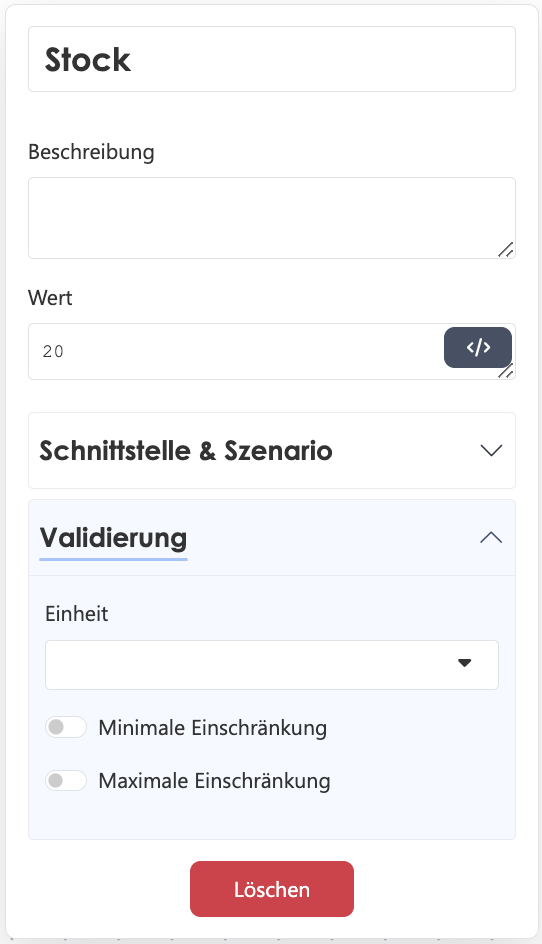Collapse the Validierung section

272,538
